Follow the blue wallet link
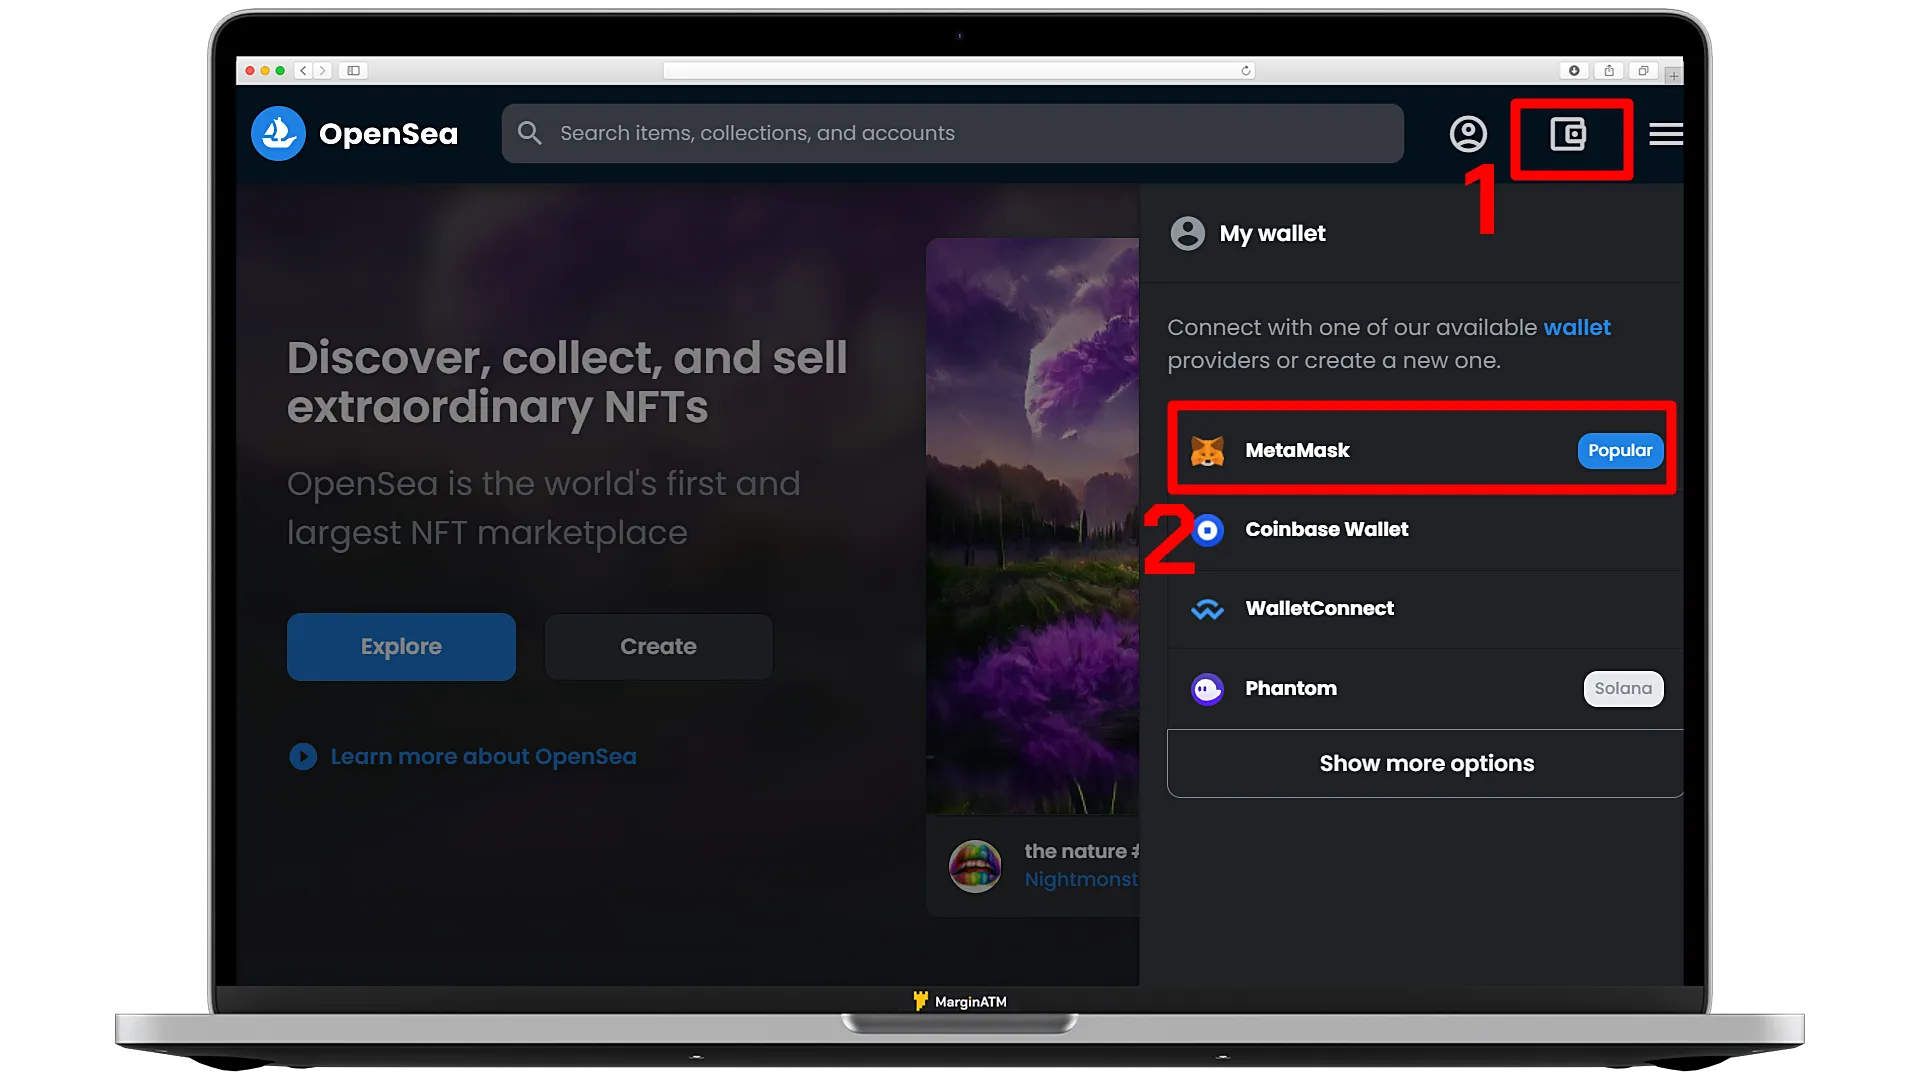The image size is (1920, 1080). click(x=1577, y=328)
